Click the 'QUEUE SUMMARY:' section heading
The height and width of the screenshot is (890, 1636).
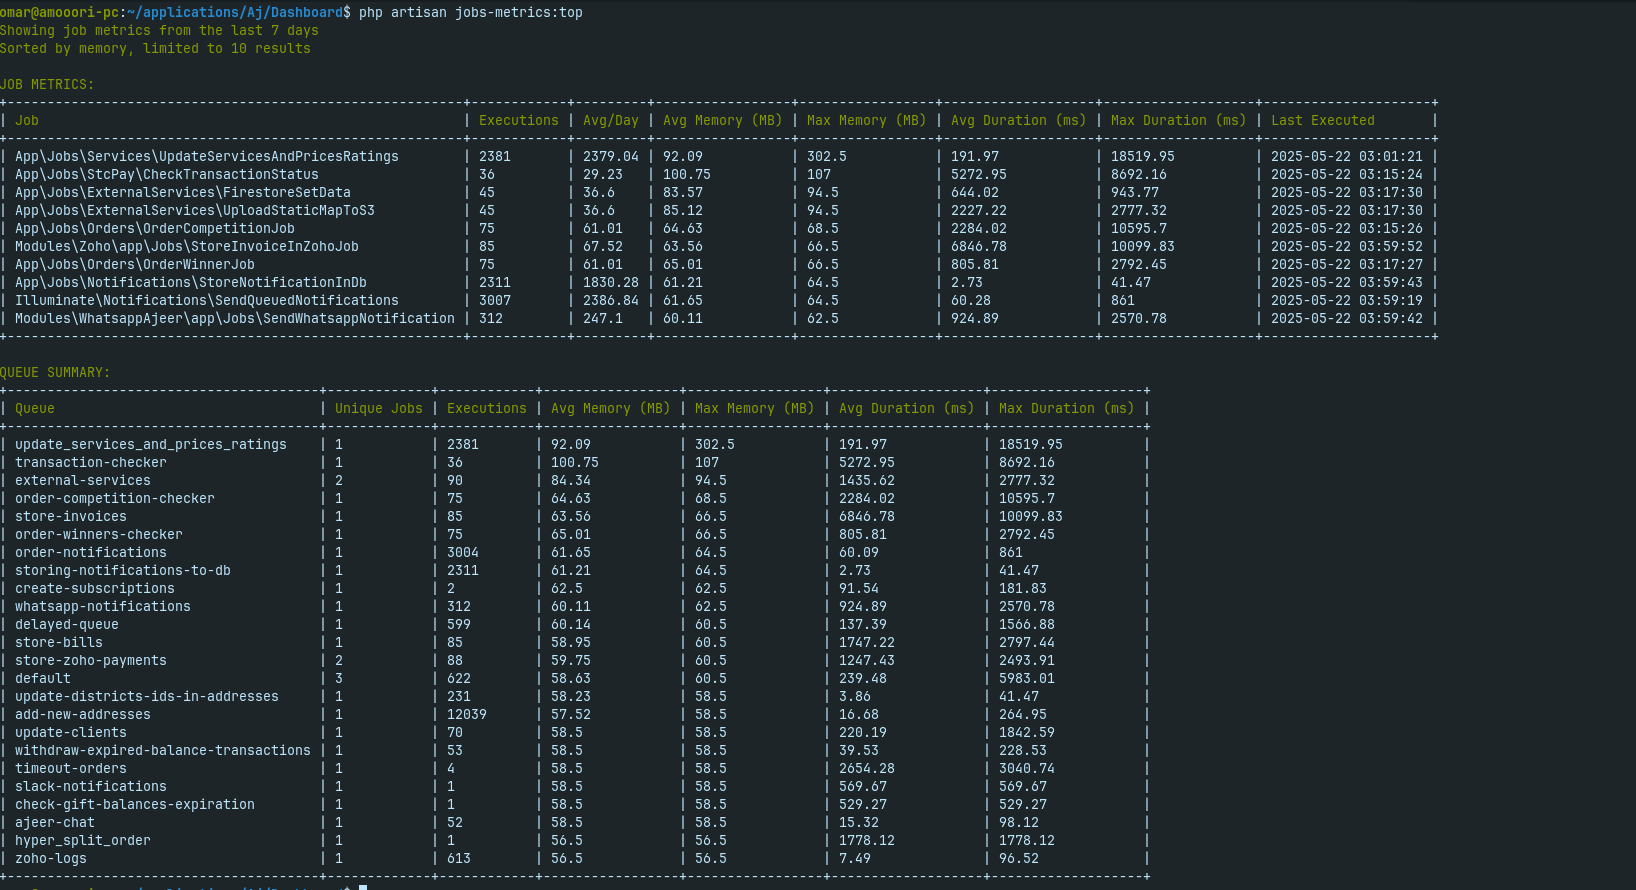pyautogui.click(x=55, y=372)
